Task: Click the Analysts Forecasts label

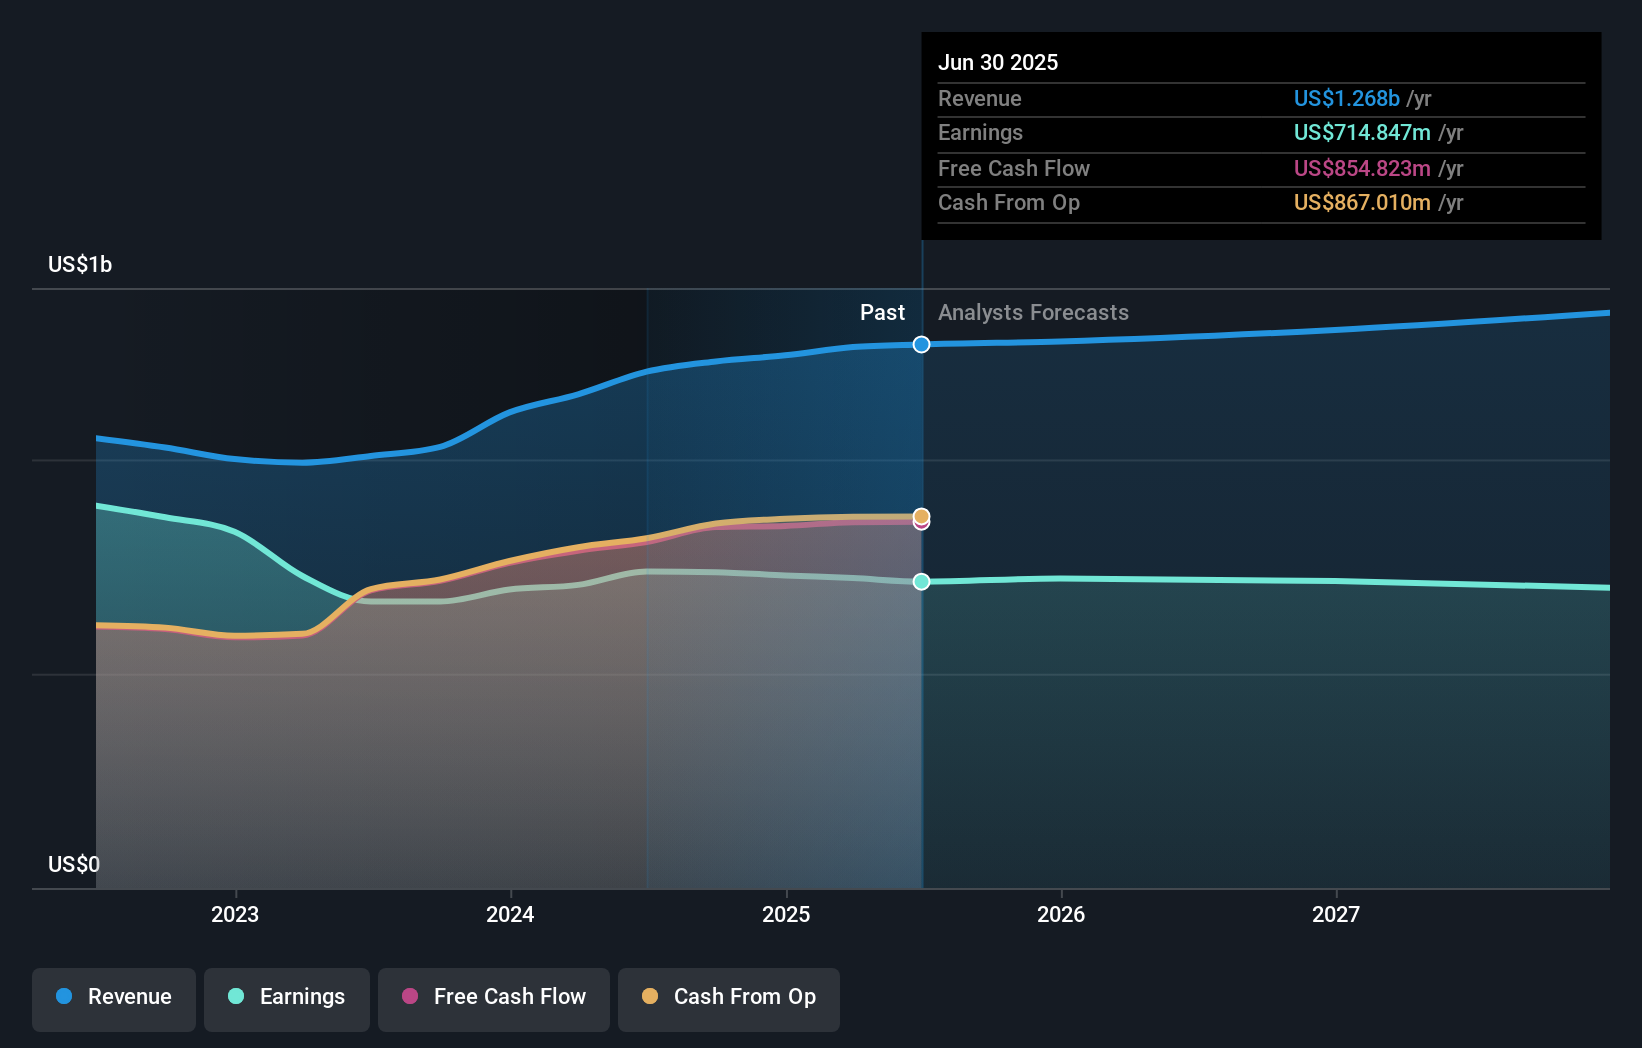Action: [1033, 312]
